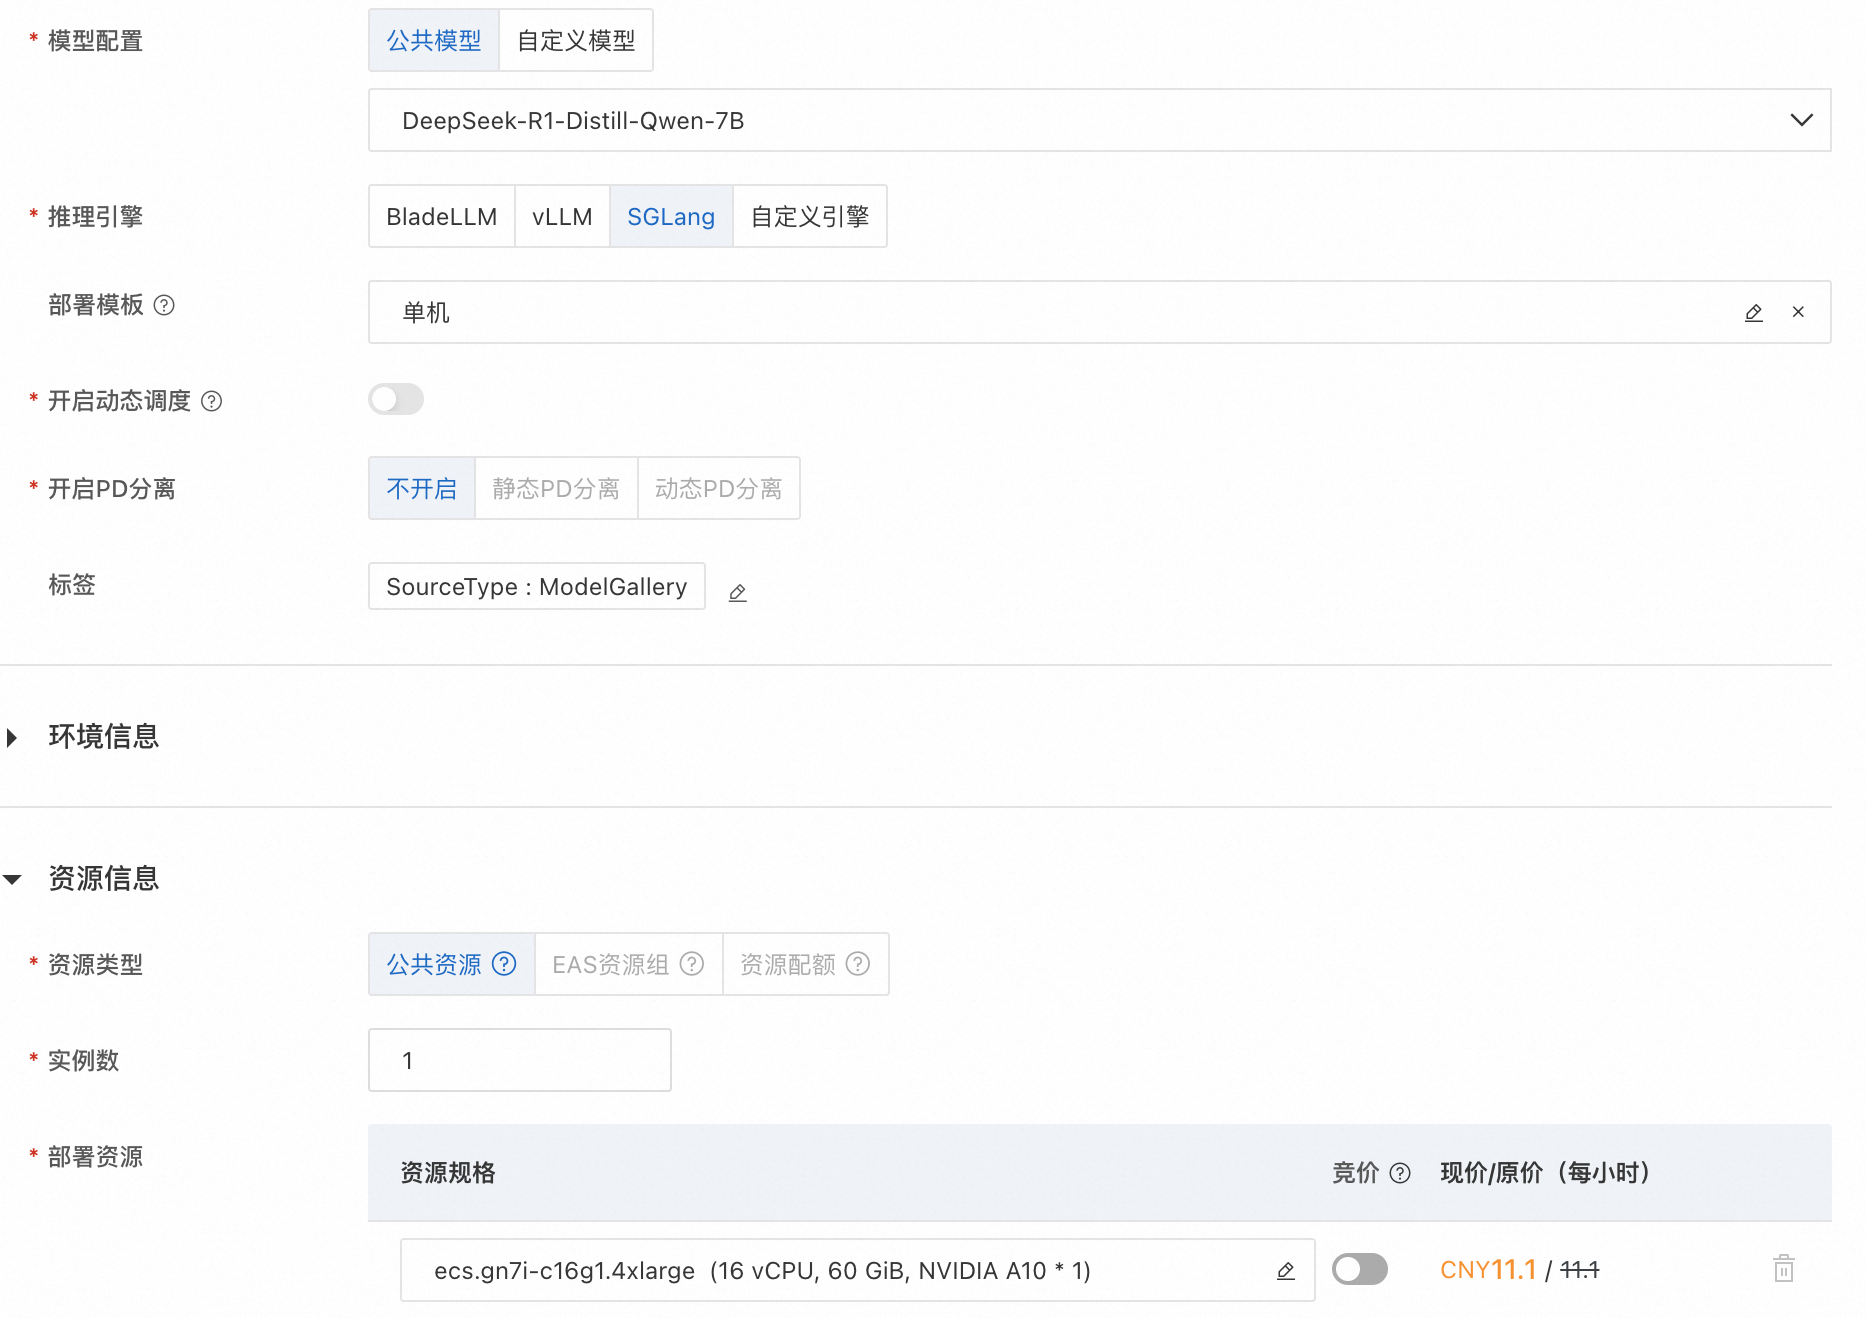Open the 单机 deployment template selector
The height and width of the screenshot is (1318, 1866).
click(1100, 313)
